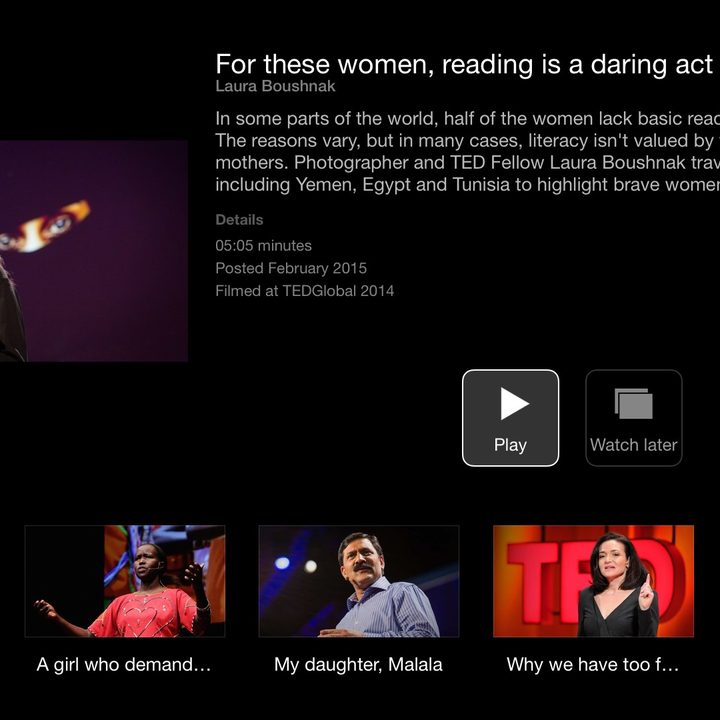Open the My daughter, Malala thumbnail
This screenshot has height=720, width=720.
tap(359, 581)
